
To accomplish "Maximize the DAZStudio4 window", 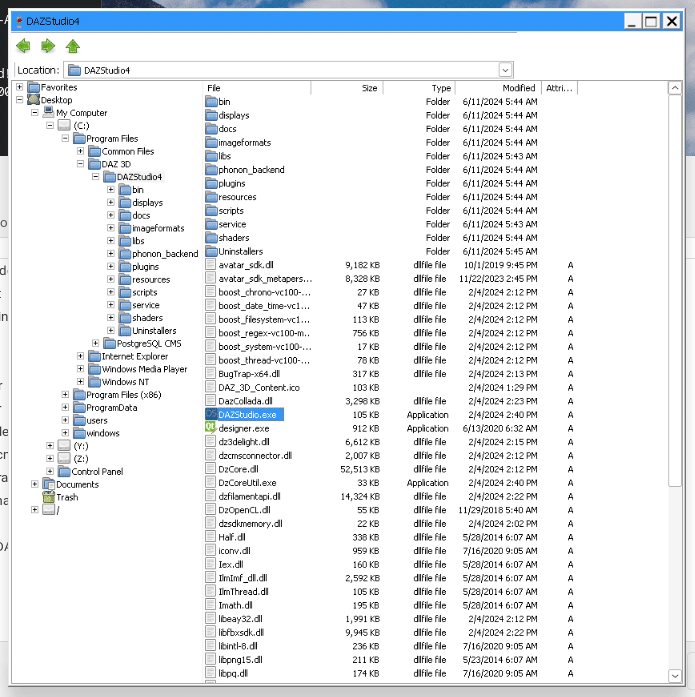I will point(651,21).
